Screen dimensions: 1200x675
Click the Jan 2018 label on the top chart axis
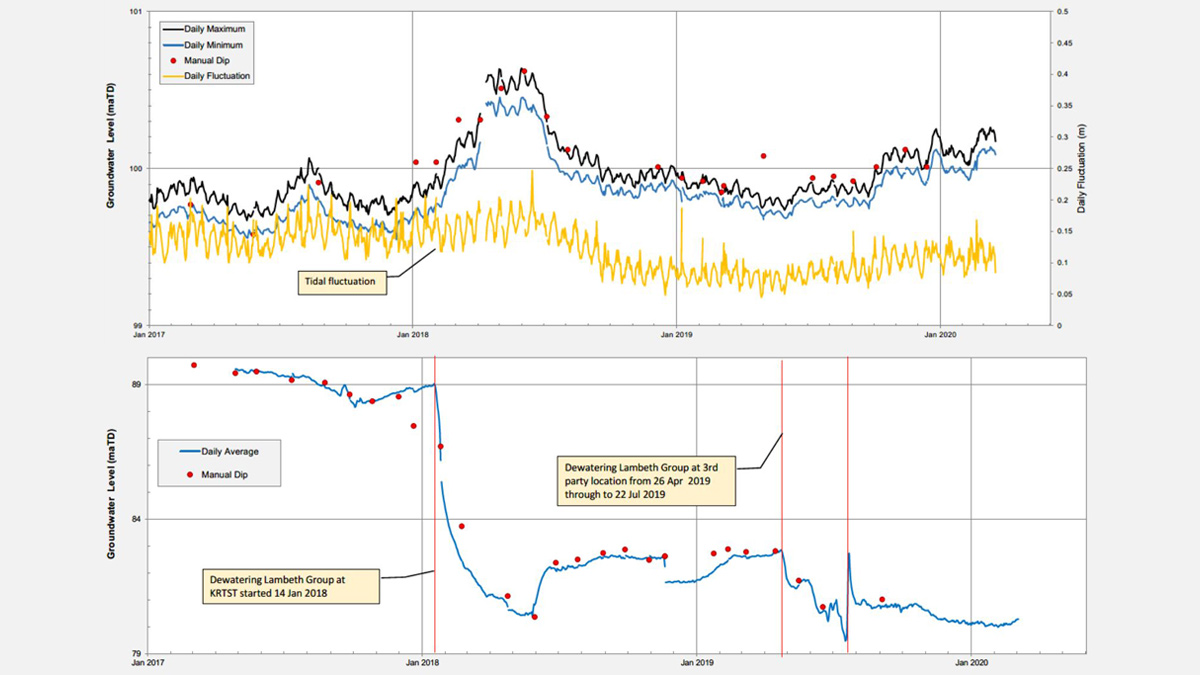412,336
